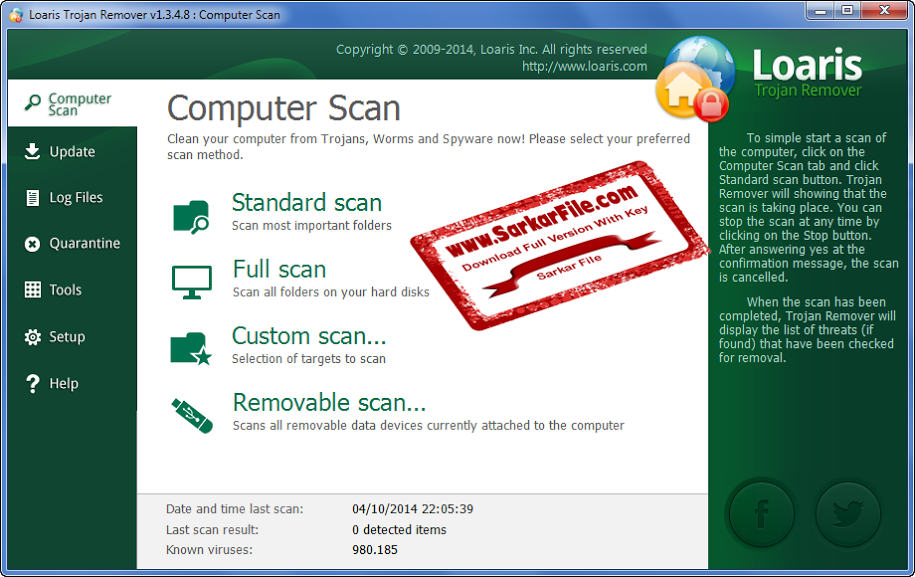Click the Update download arrow icon
This screenshot has width=915, height=577.
[33, 151]
